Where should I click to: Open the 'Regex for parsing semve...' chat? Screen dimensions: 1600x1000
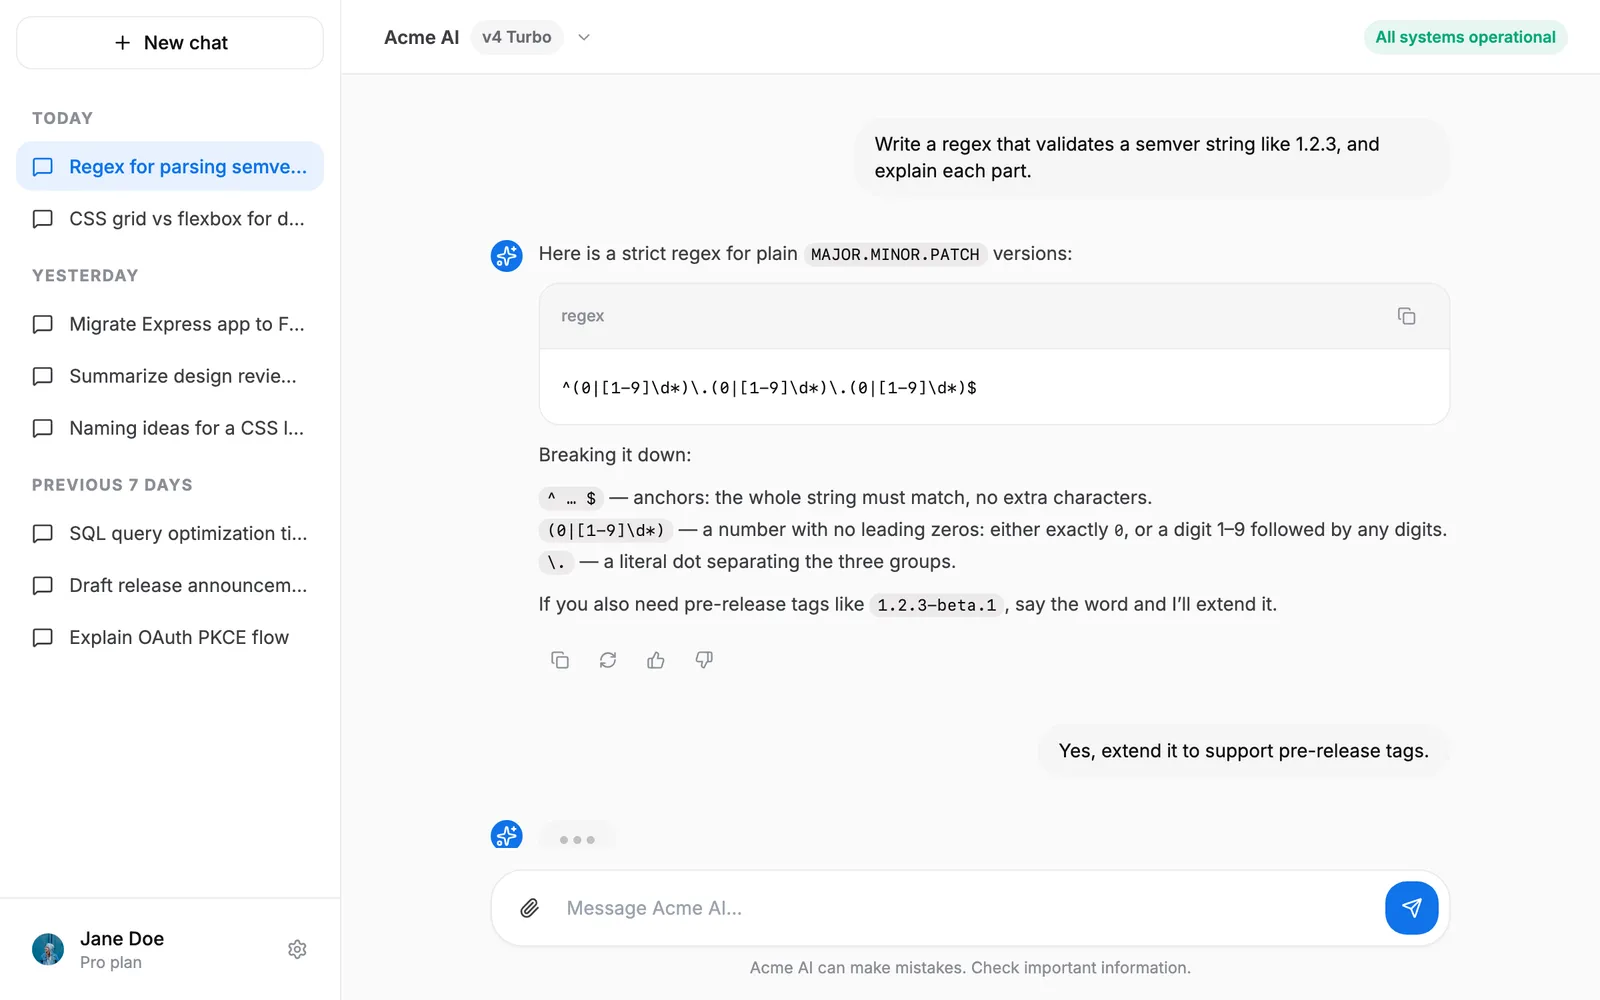pyautogui.click(x=170, y=166)
